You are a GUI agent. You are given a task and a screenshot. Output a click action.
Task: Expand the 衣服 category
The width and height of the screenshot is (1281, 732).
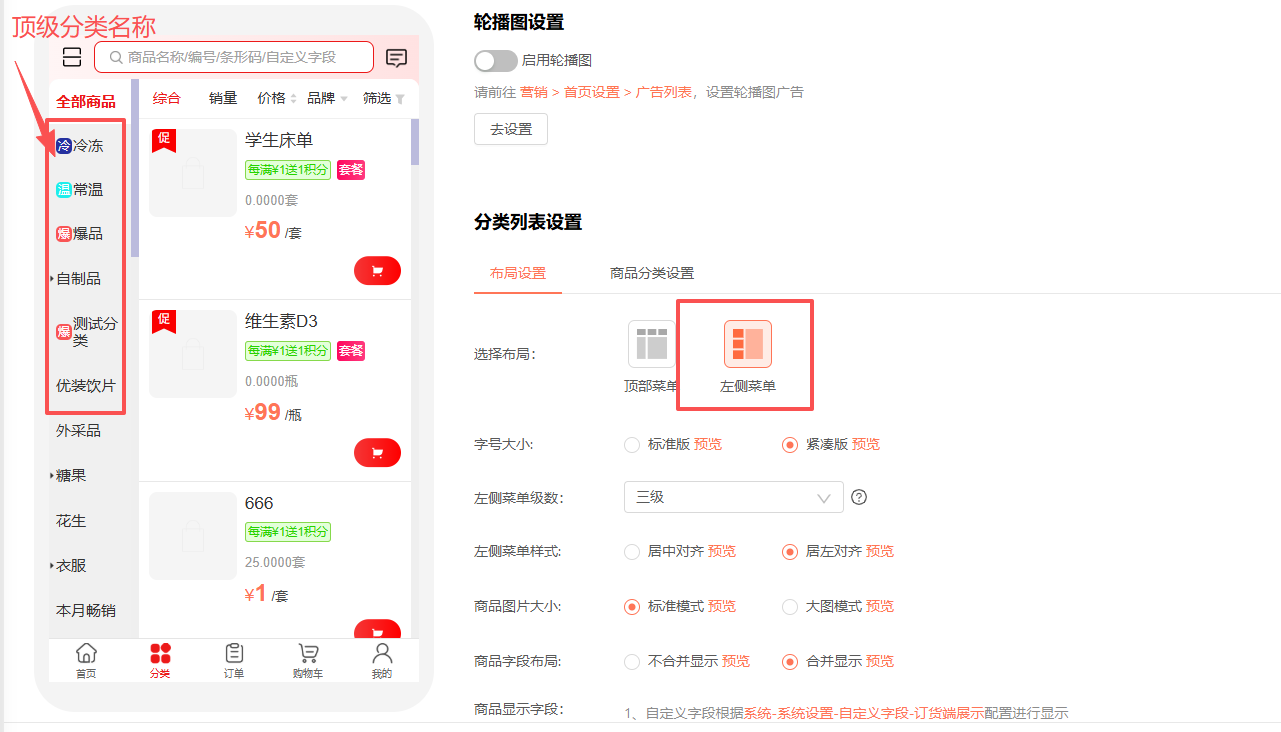pos(52,565)
